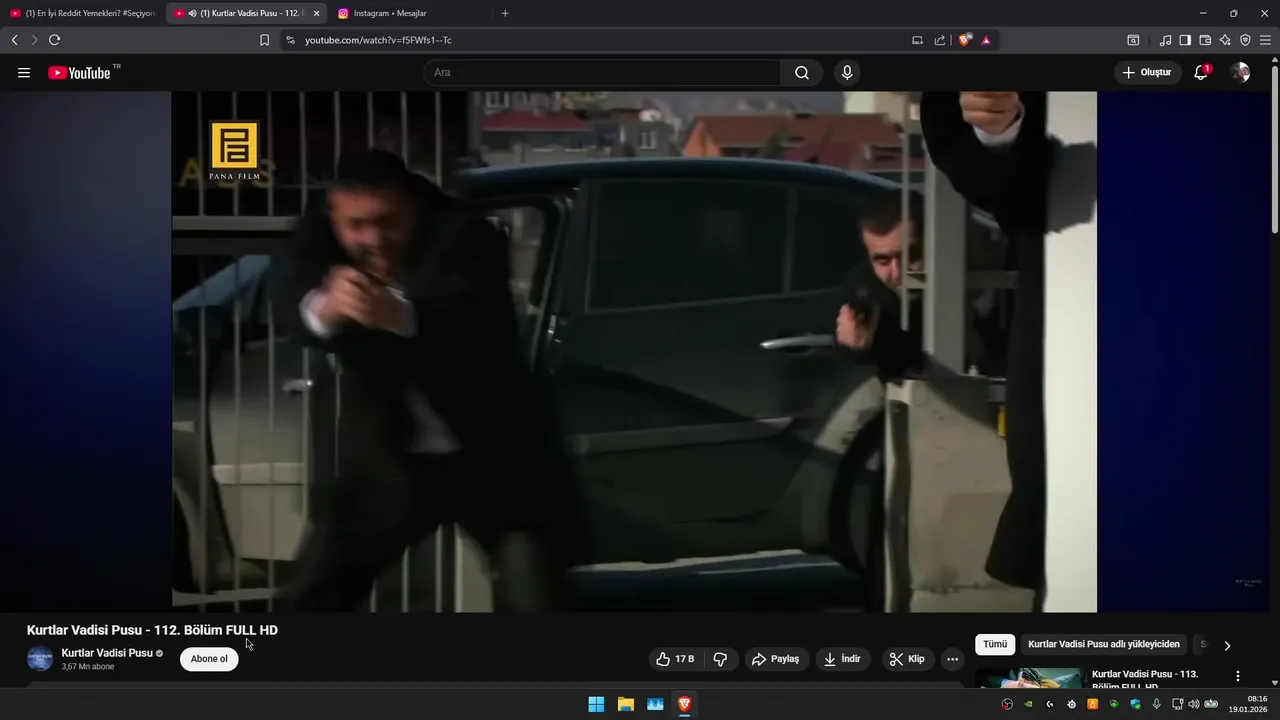Start voice search with the microphone icon

[847, 73]
